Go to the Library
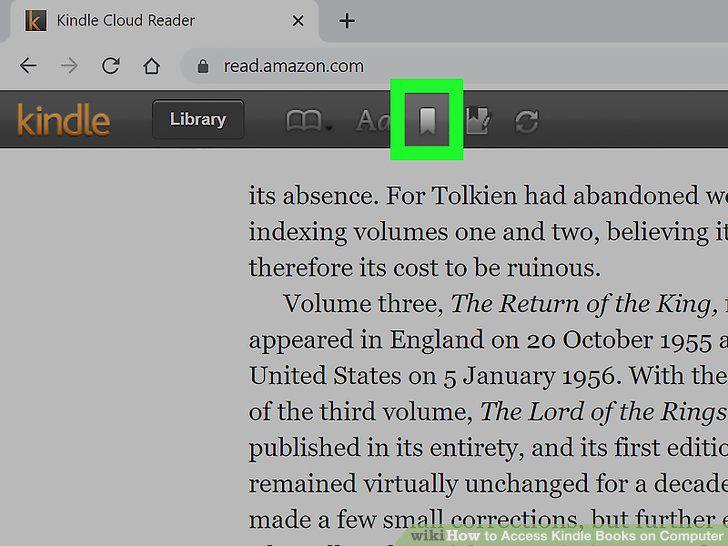 click(198, 119)
